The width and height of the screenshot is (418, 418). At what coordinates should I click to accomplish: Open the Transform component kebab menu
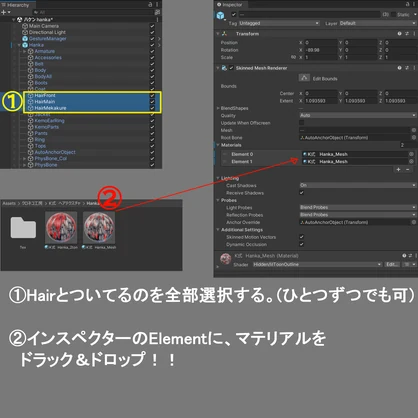point(414,34)
